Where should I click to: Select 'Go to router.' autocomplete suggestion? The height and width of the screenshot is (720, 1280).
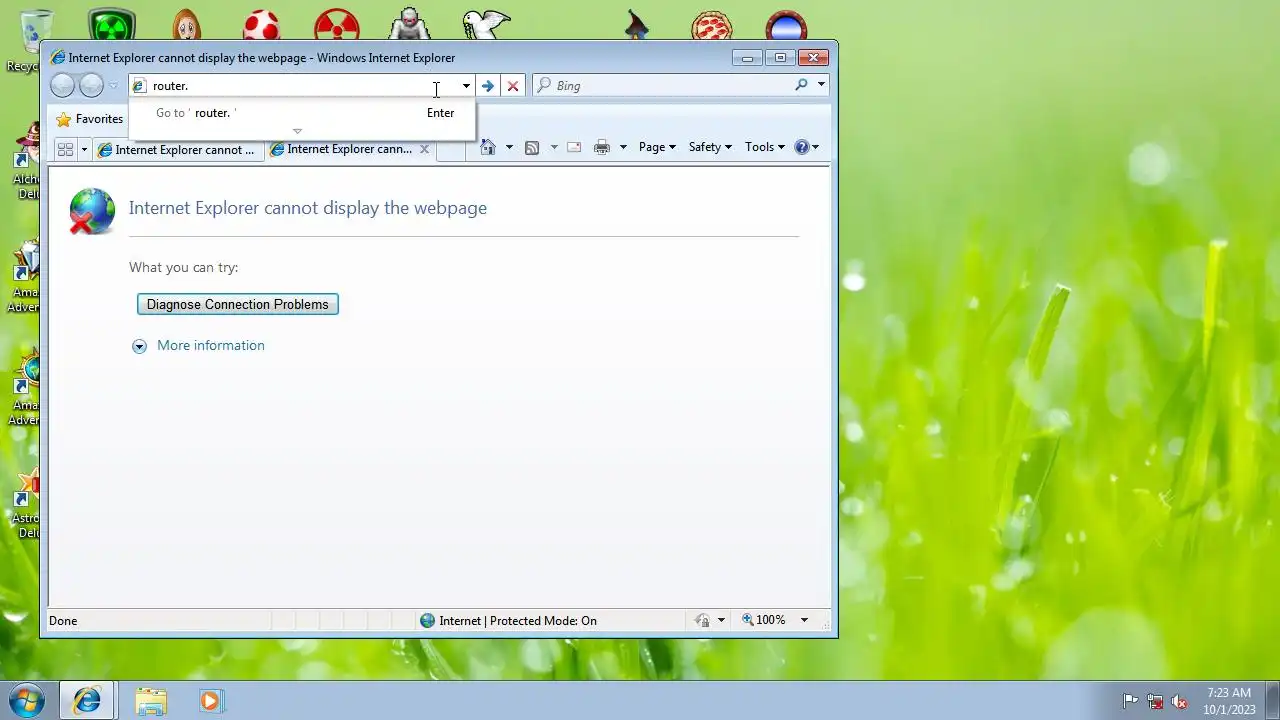coord(302,113)
